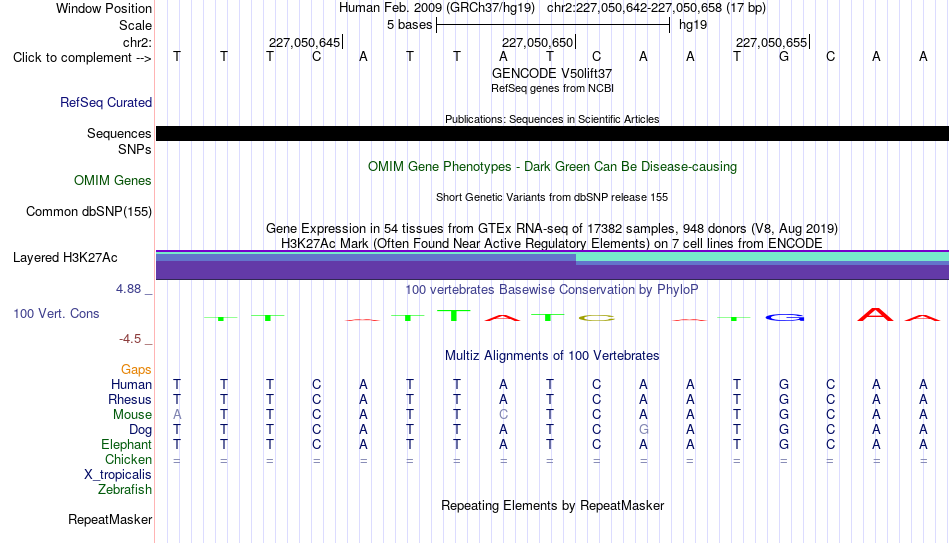The height and width of the screenshot is (543, 950).
Task: Click the SNPs label on the left
Action: pyautogui.click(x=135, y=149)
